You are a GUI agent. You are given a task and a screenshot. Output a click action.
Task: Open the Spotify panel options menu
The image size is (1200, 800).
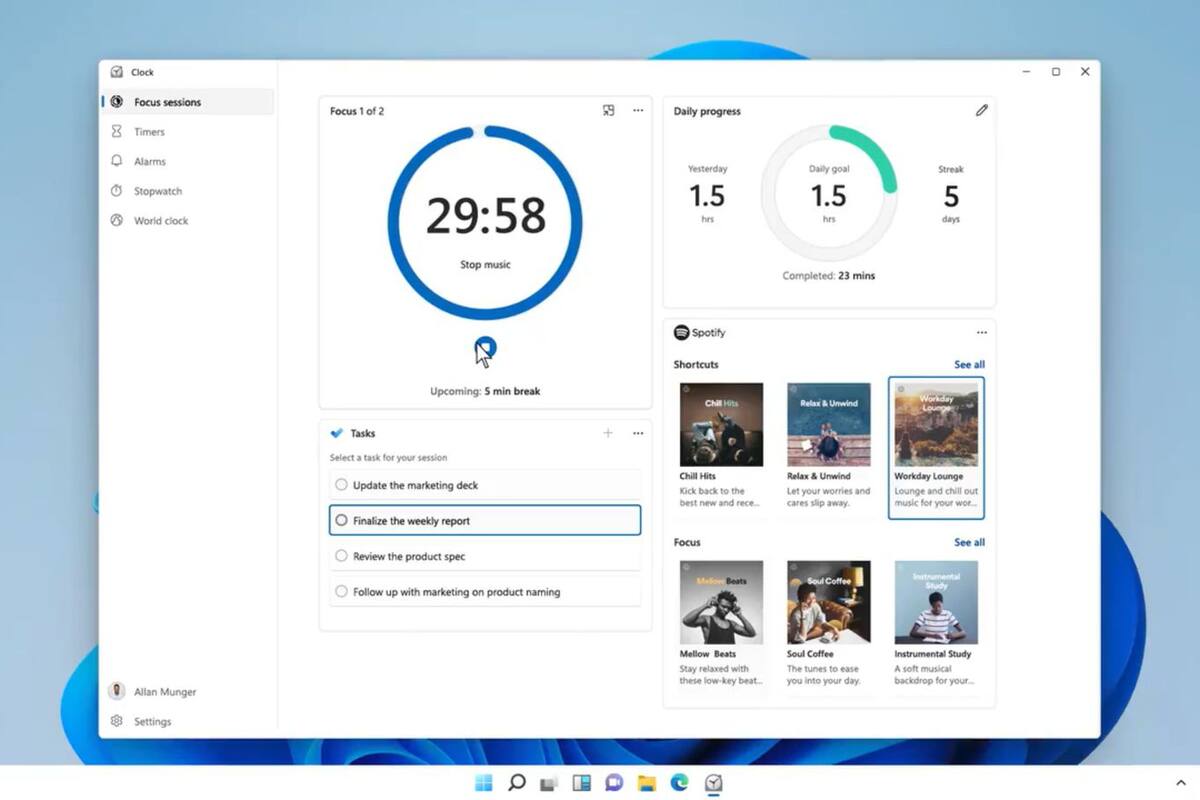pyautogui.click(x=981, y=332)
